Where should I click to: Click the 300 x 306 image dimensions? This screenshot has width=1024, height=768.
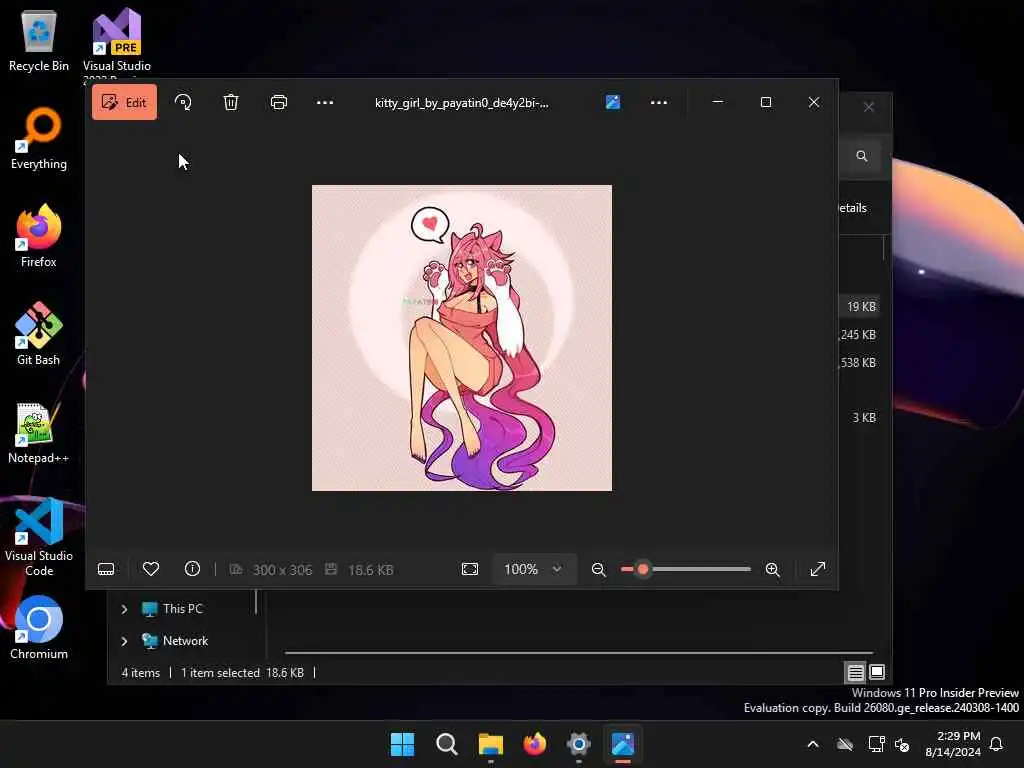[x=282, y=570]
